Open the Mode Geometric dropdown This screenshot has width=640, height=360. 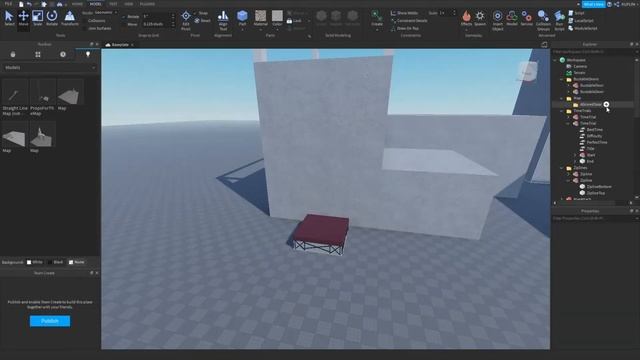coord(105,13)
